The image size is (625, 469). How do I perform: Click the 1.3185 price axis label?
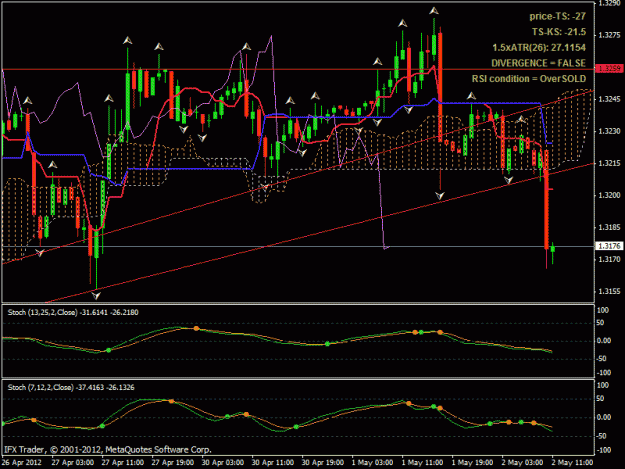pyautogui.click(x=609, y=228)
